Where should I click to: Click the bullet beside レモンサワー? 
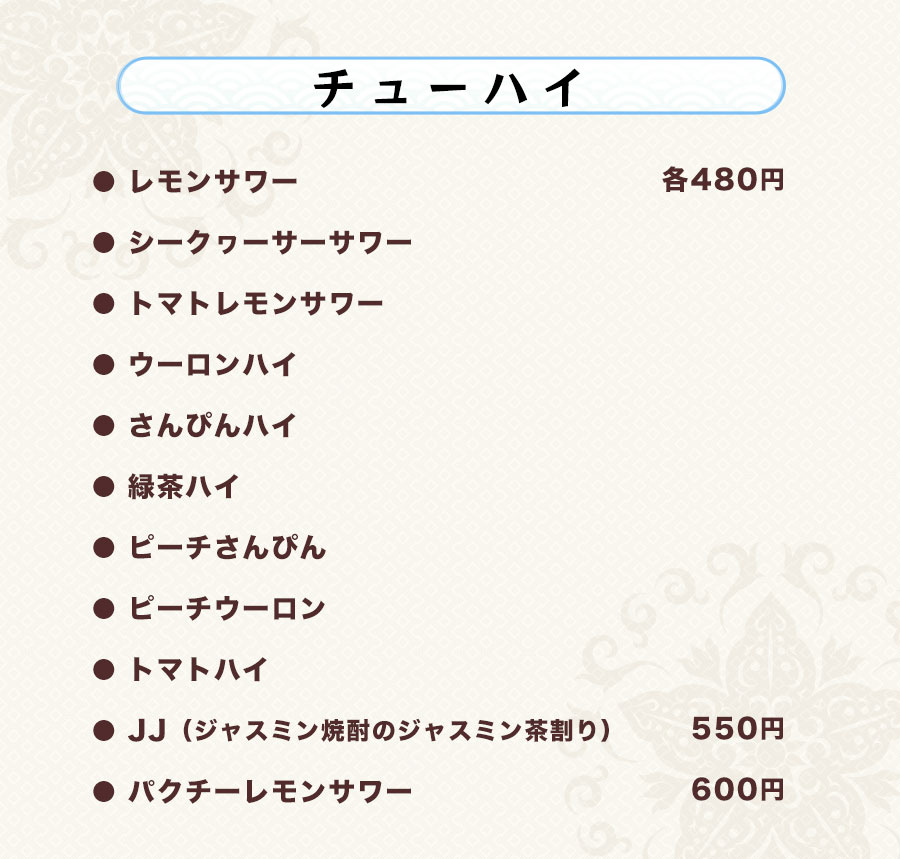pyautogui.click(x=101, y=183)
